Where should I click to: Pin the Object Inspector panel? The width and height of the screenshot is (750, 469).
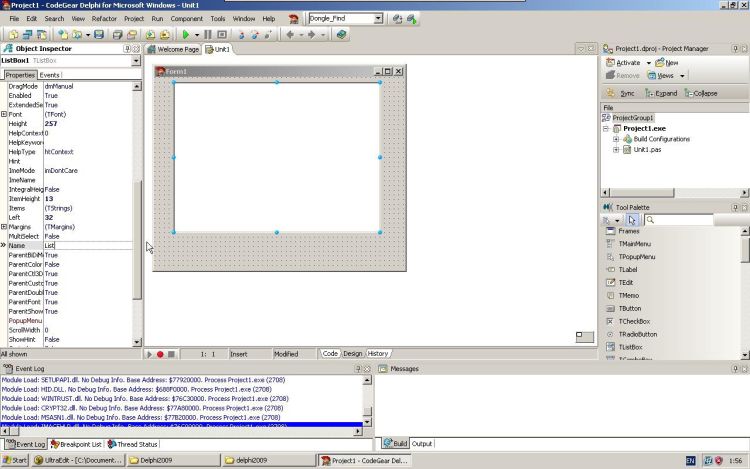127,49
